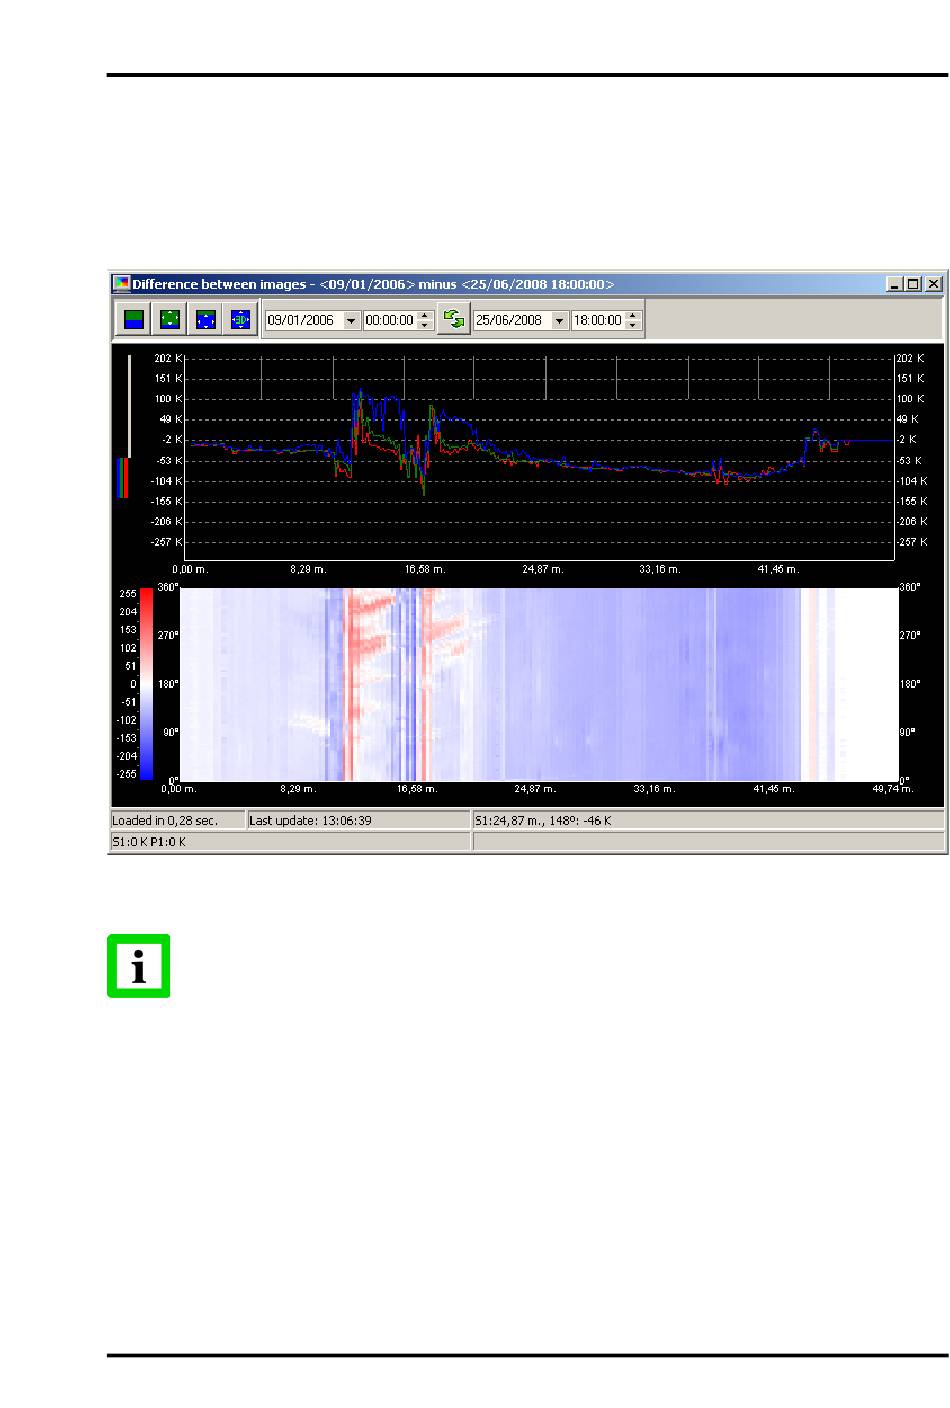Click the '-257 K' left axis label
Viewport: 950px width, 1408px height.
click(166, 542)
